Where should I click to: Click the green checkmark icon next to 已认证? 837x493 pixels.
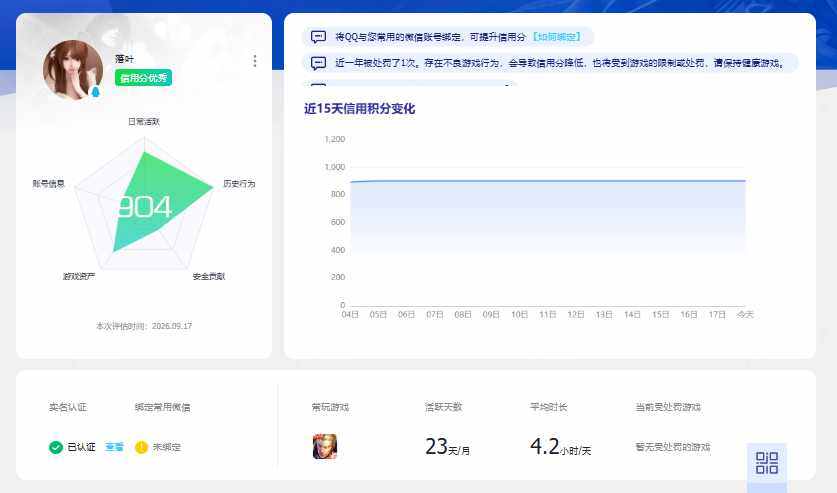click(56, 447)
